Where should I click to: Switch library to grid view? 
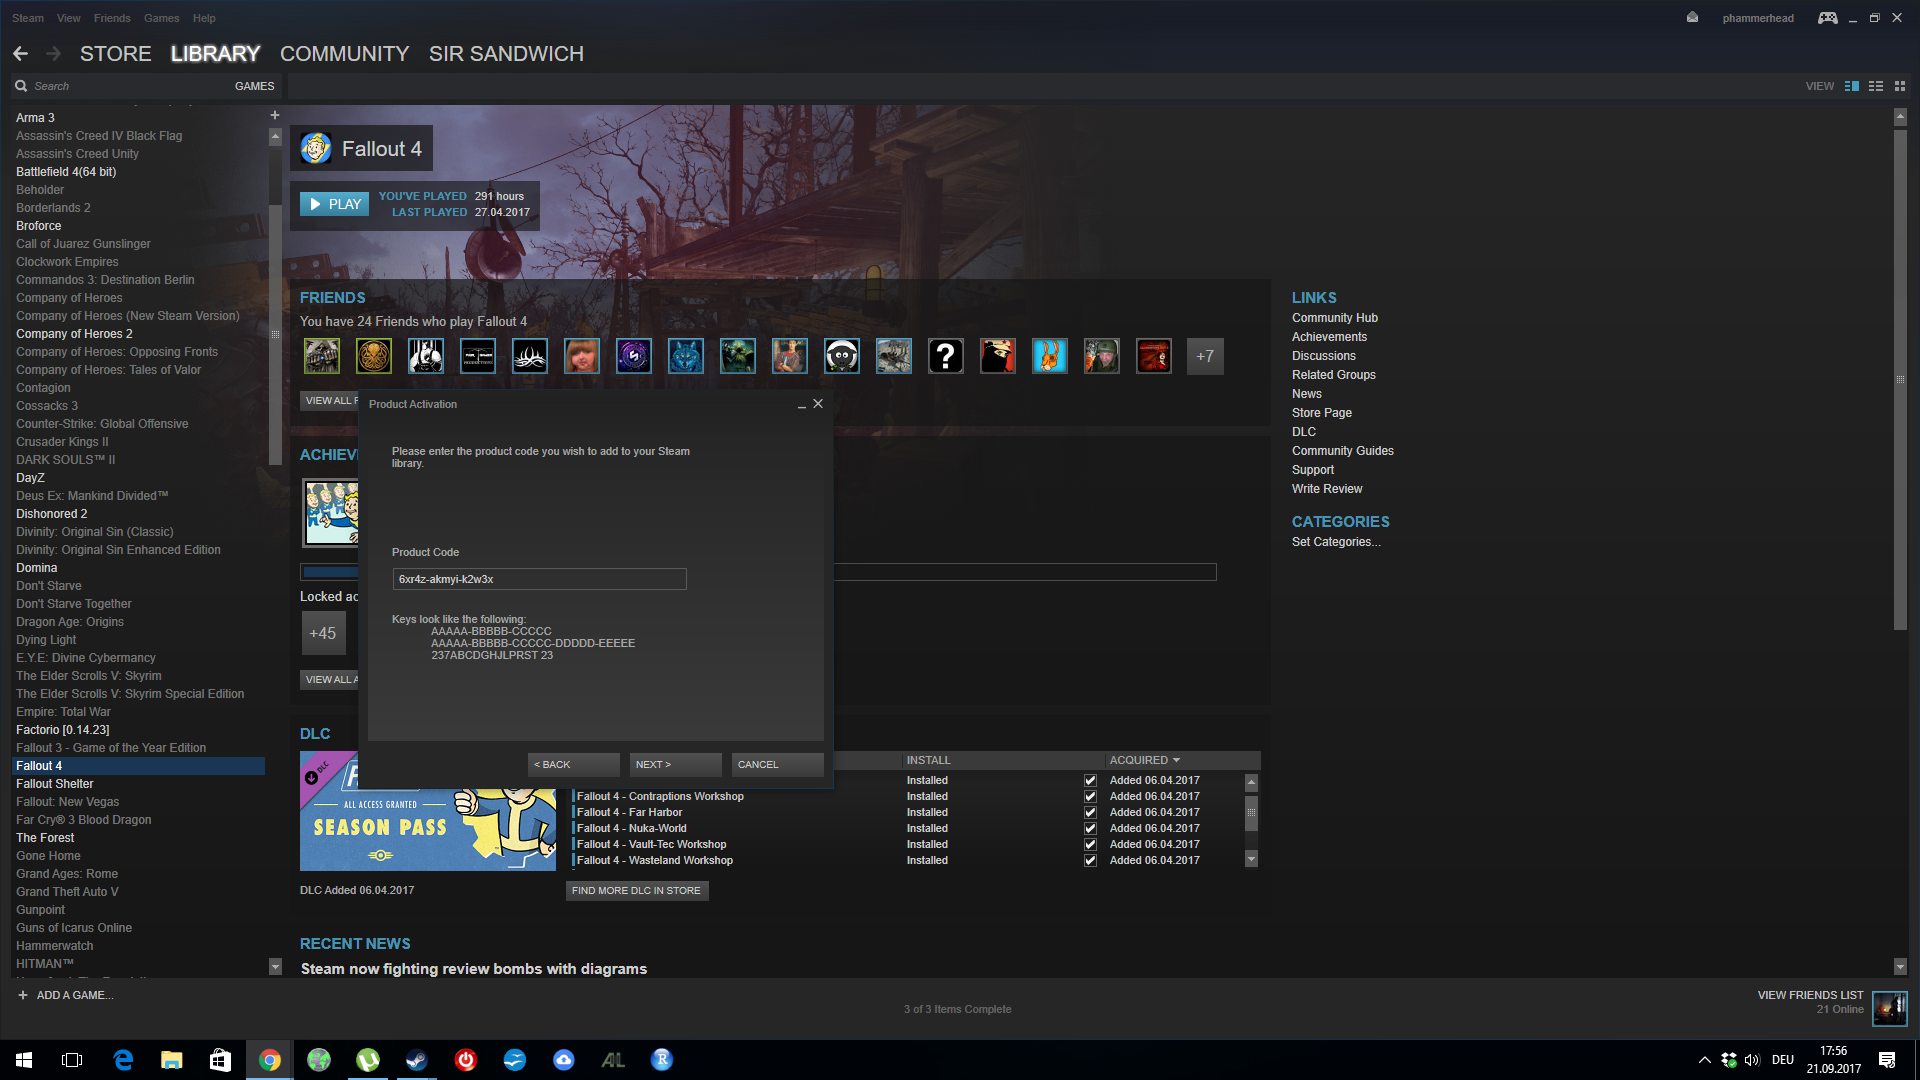pos(1900,86)
